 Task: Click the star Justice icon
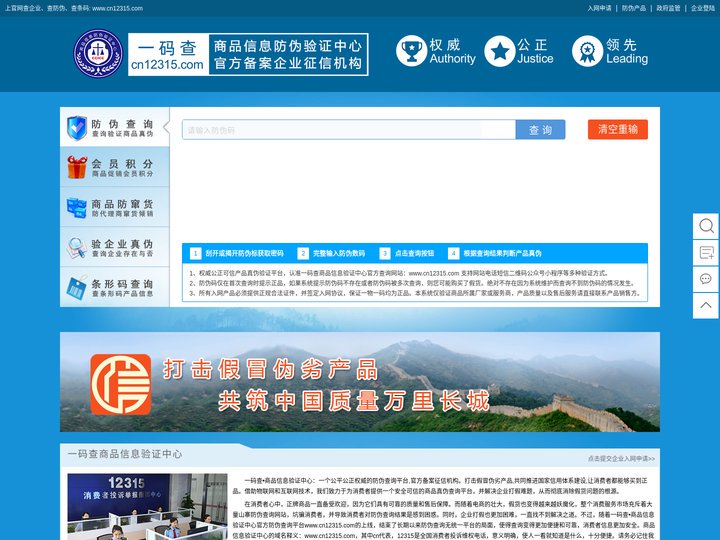point(500,51)
